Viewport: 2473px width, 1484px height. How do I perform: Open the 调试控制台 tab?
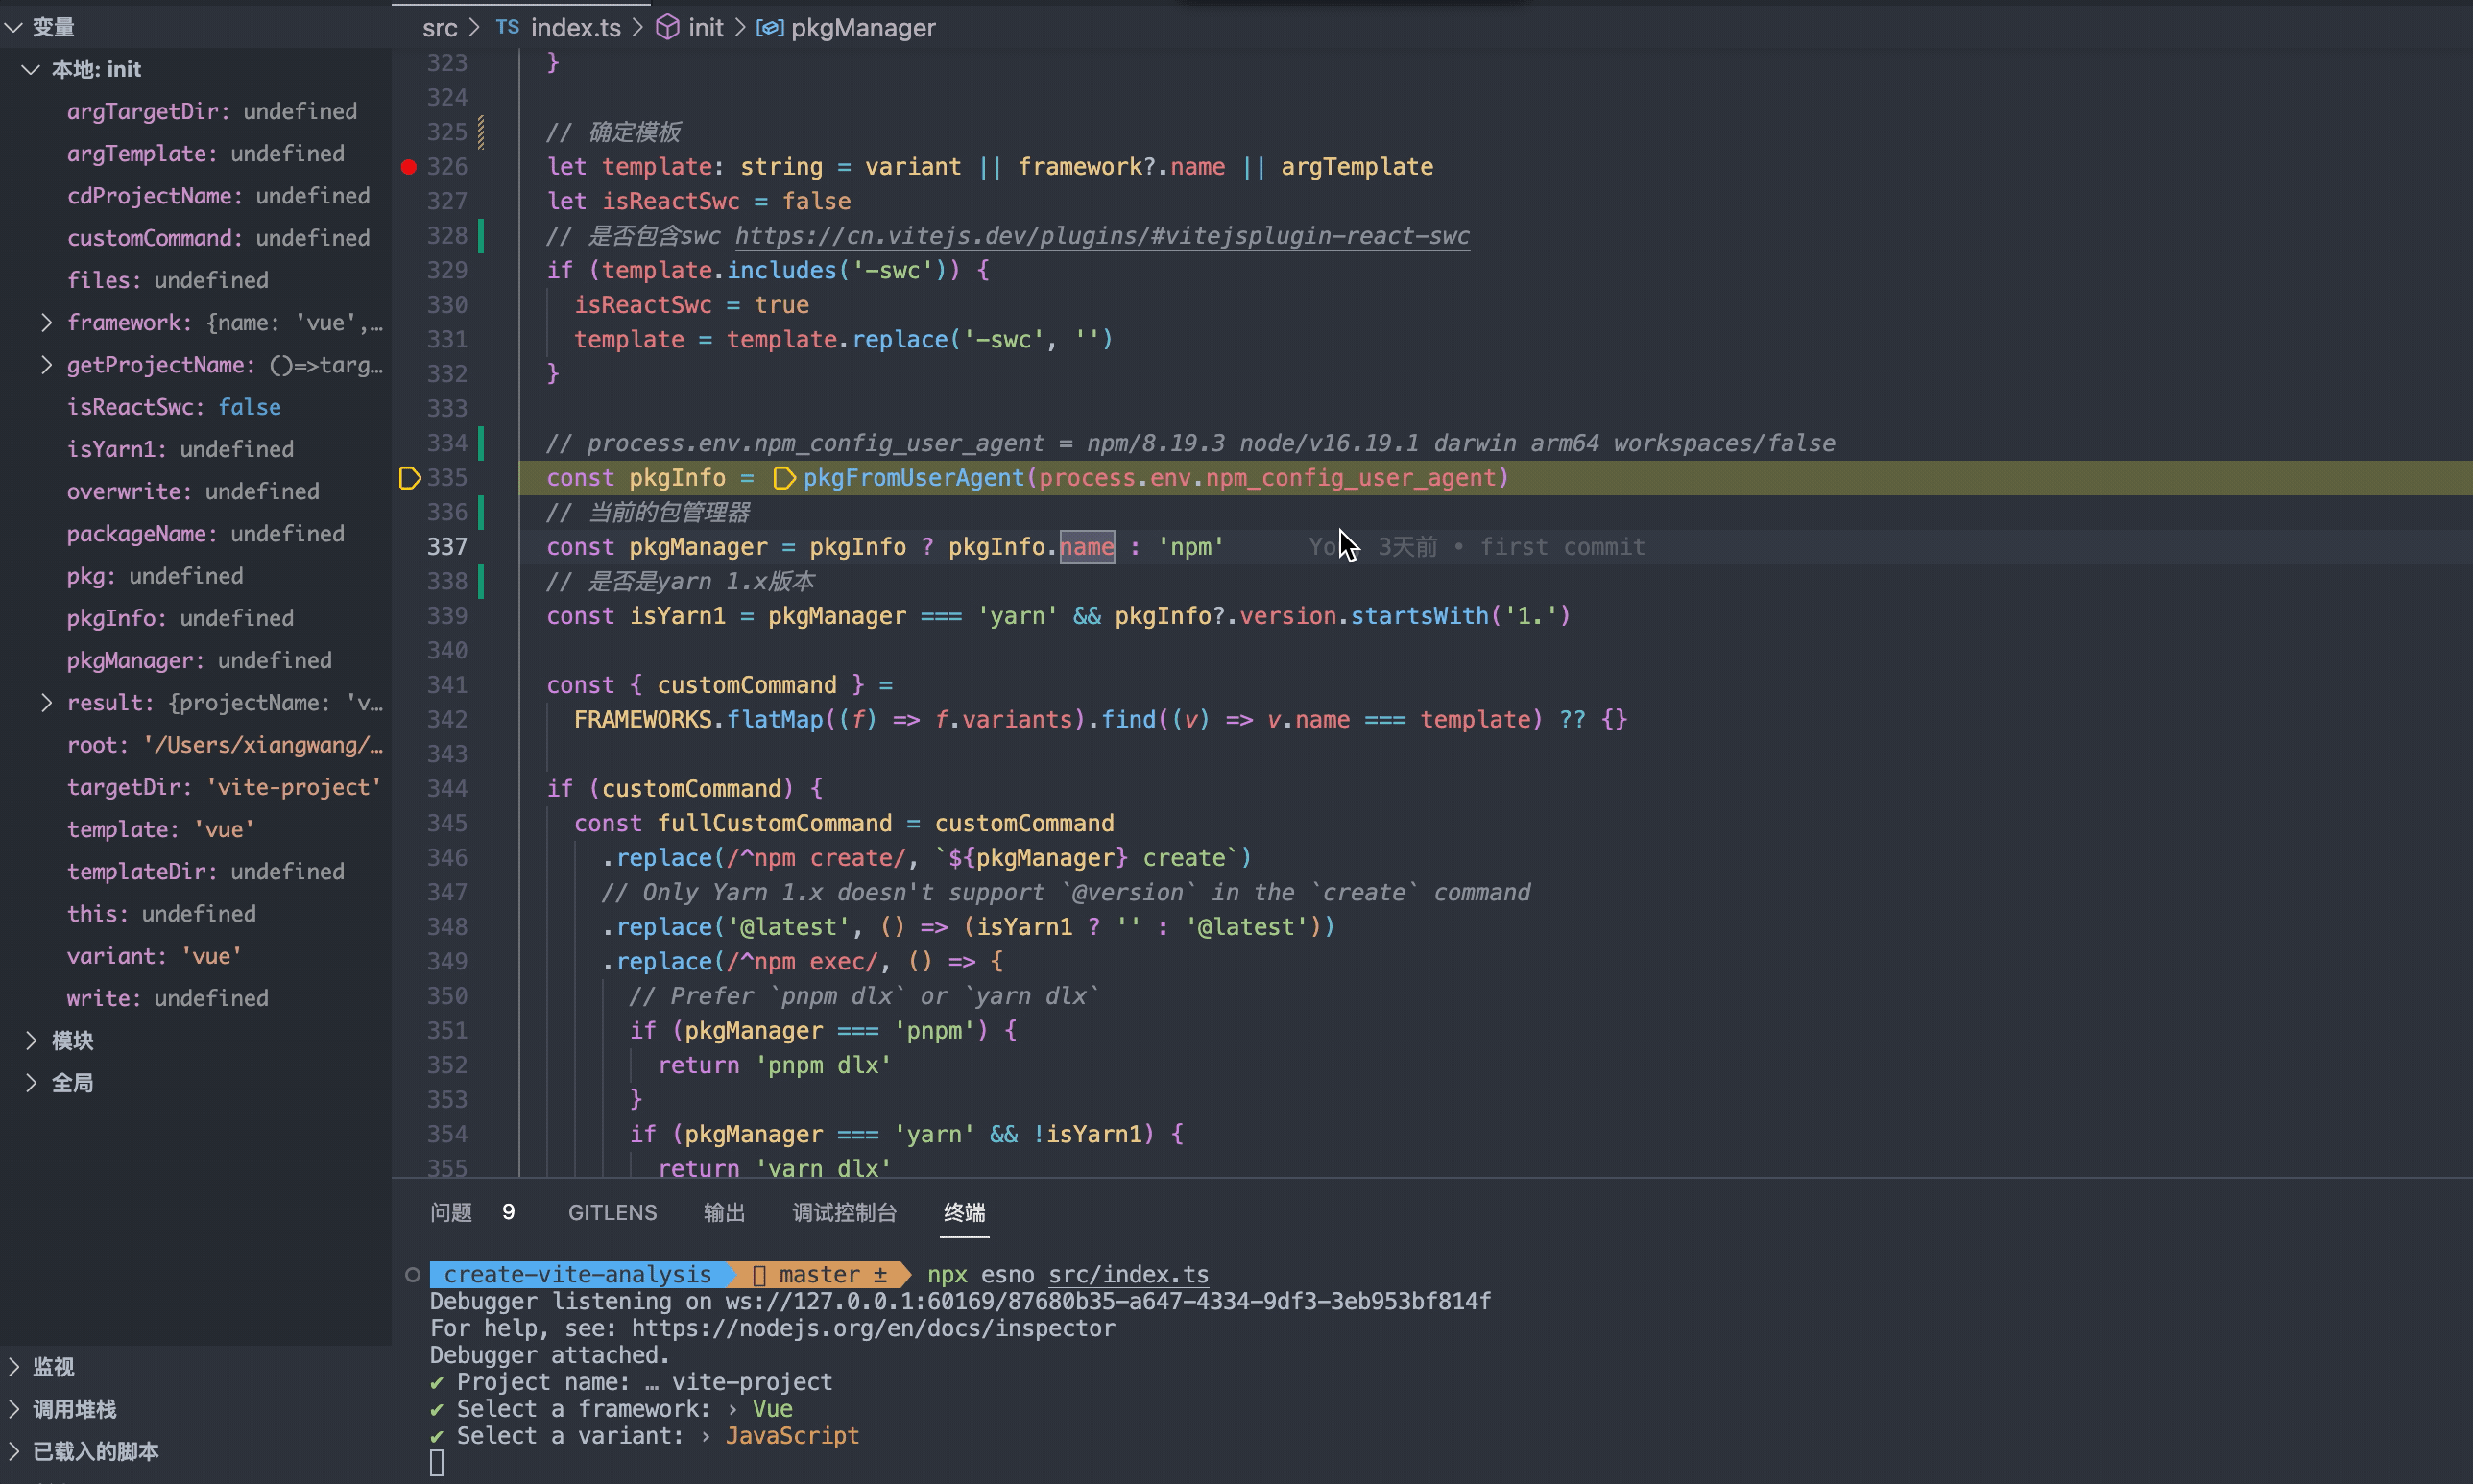click(843, 1212)
